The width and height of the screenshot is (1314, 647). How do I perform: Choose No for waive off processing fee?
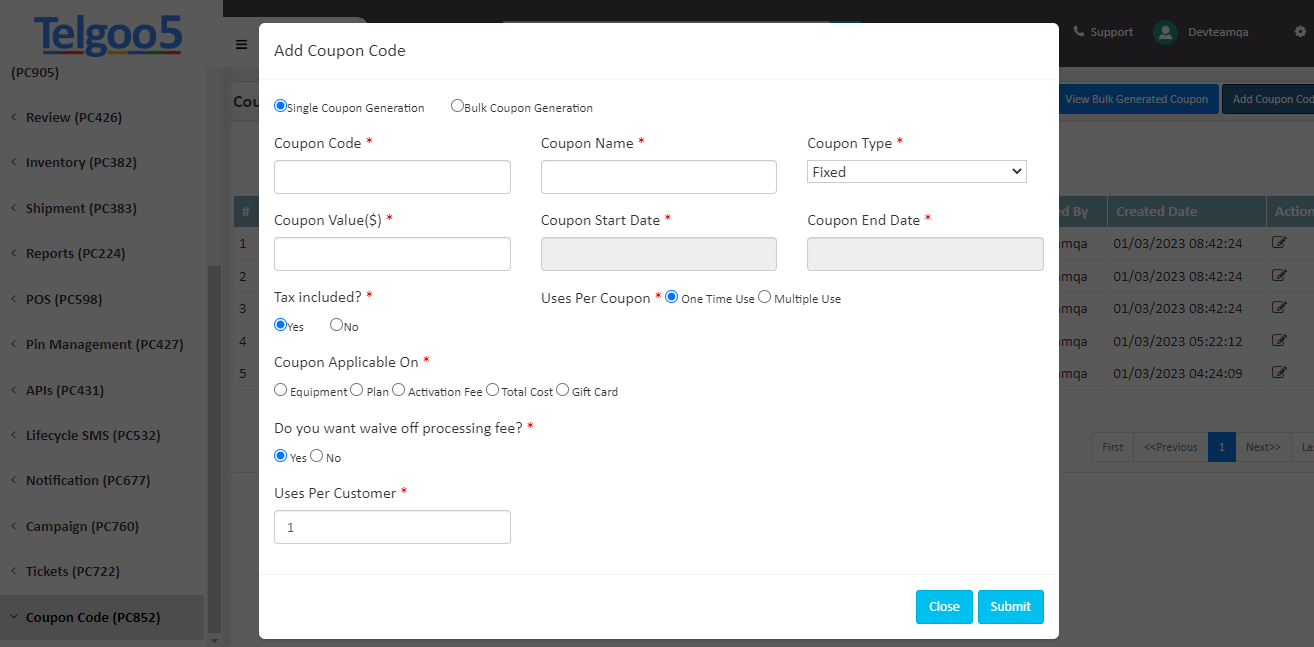pyautogui.click(x=316, y=455)
